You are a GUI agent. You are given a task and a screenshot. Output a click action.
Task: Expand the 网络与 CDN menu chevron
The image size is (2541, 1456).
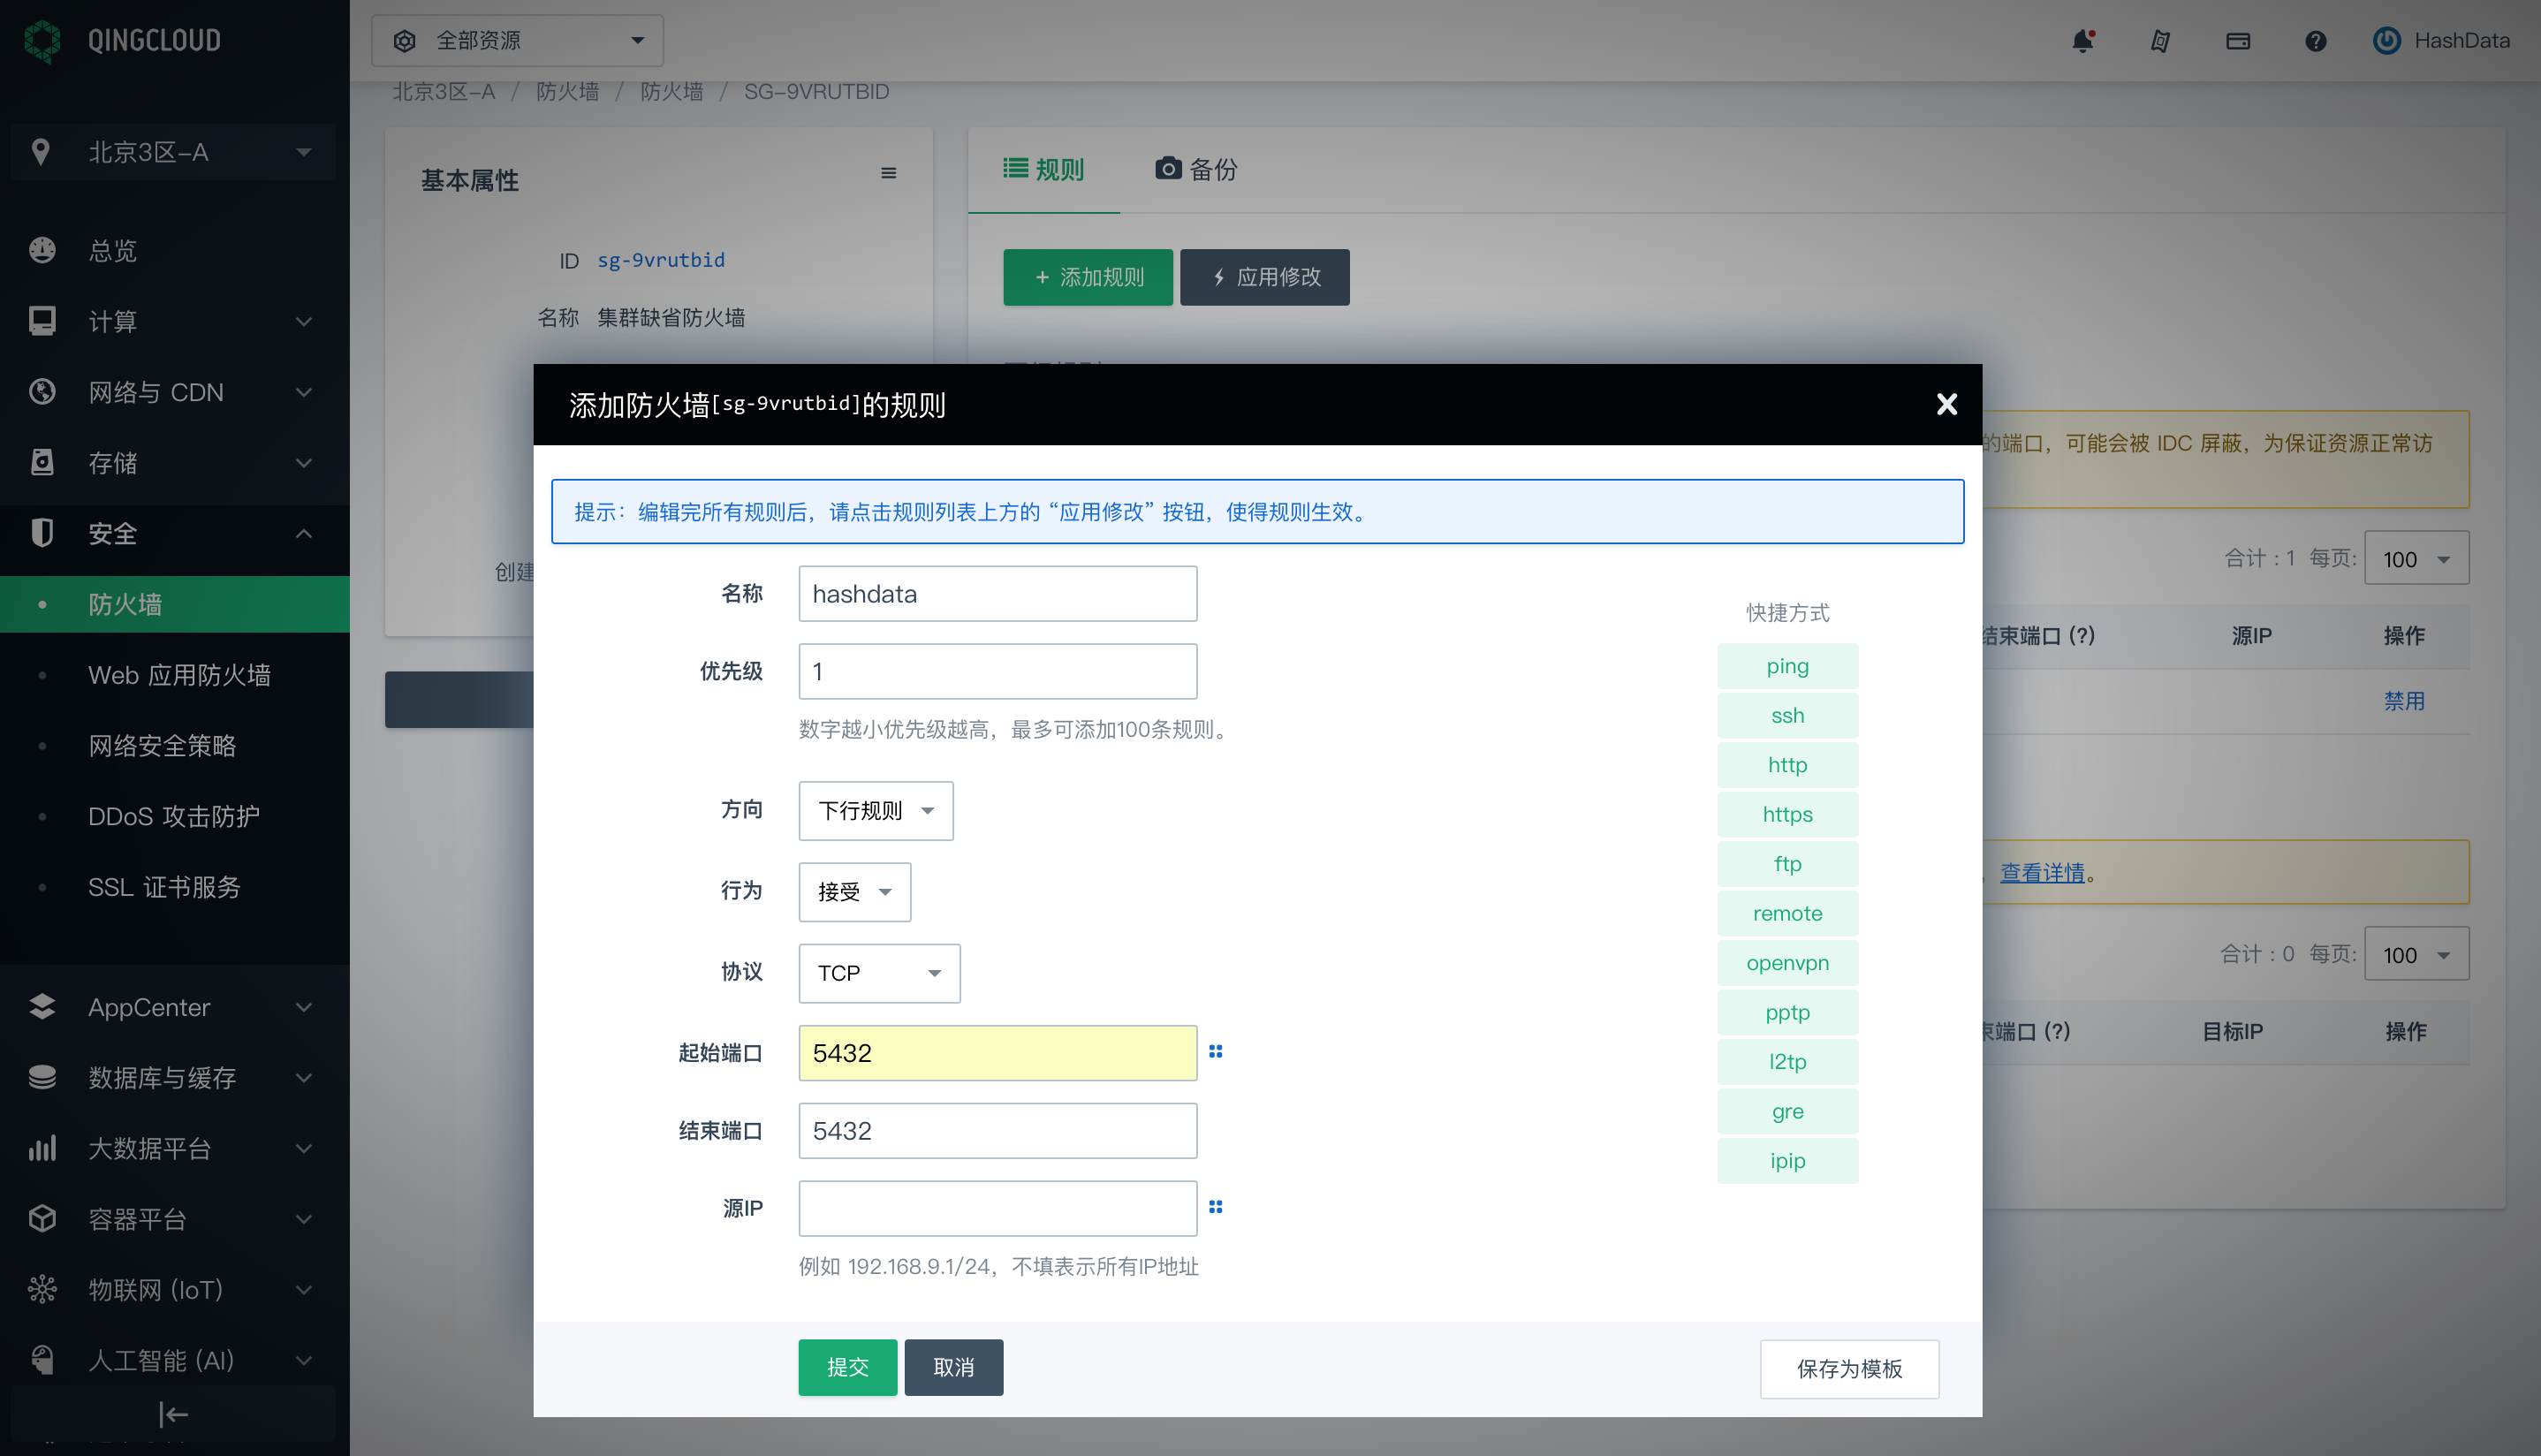coord(304,392)
